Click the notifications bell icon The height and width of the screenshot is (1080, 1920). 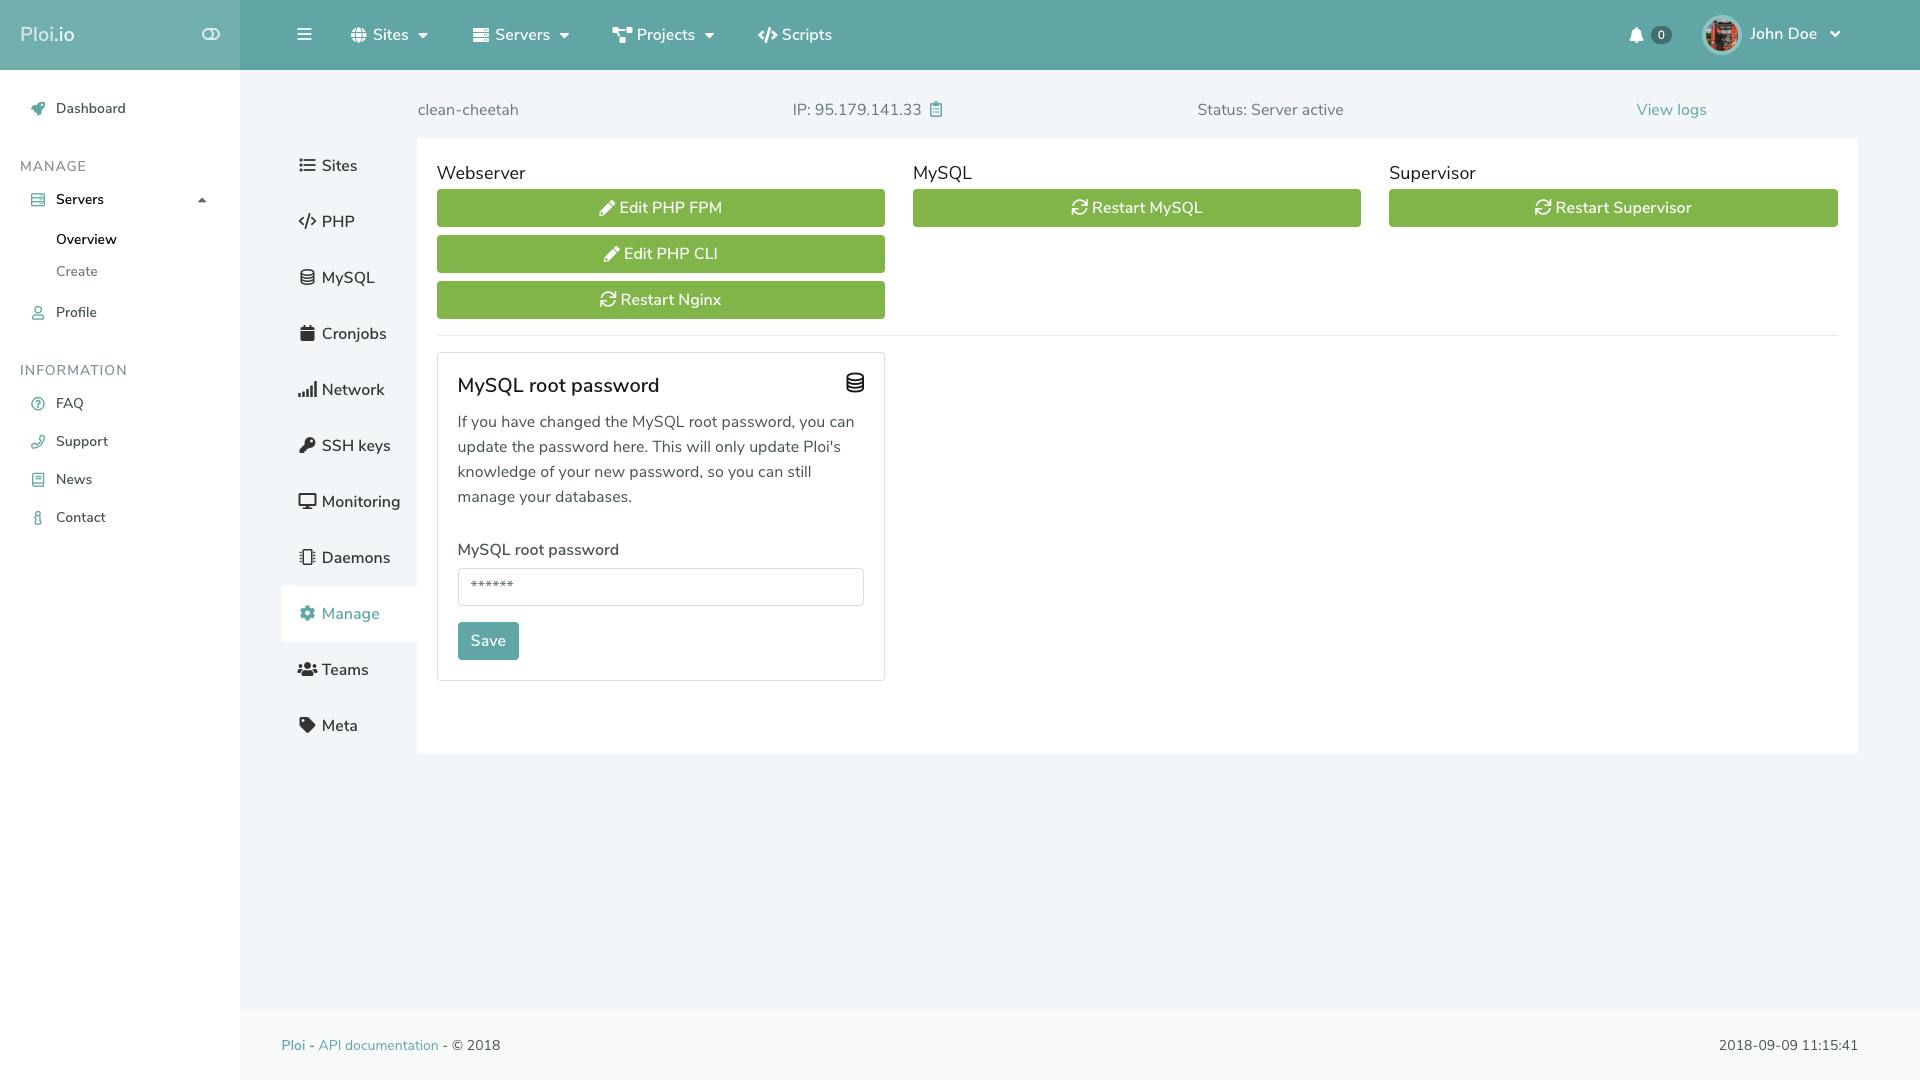[1636, 35]
